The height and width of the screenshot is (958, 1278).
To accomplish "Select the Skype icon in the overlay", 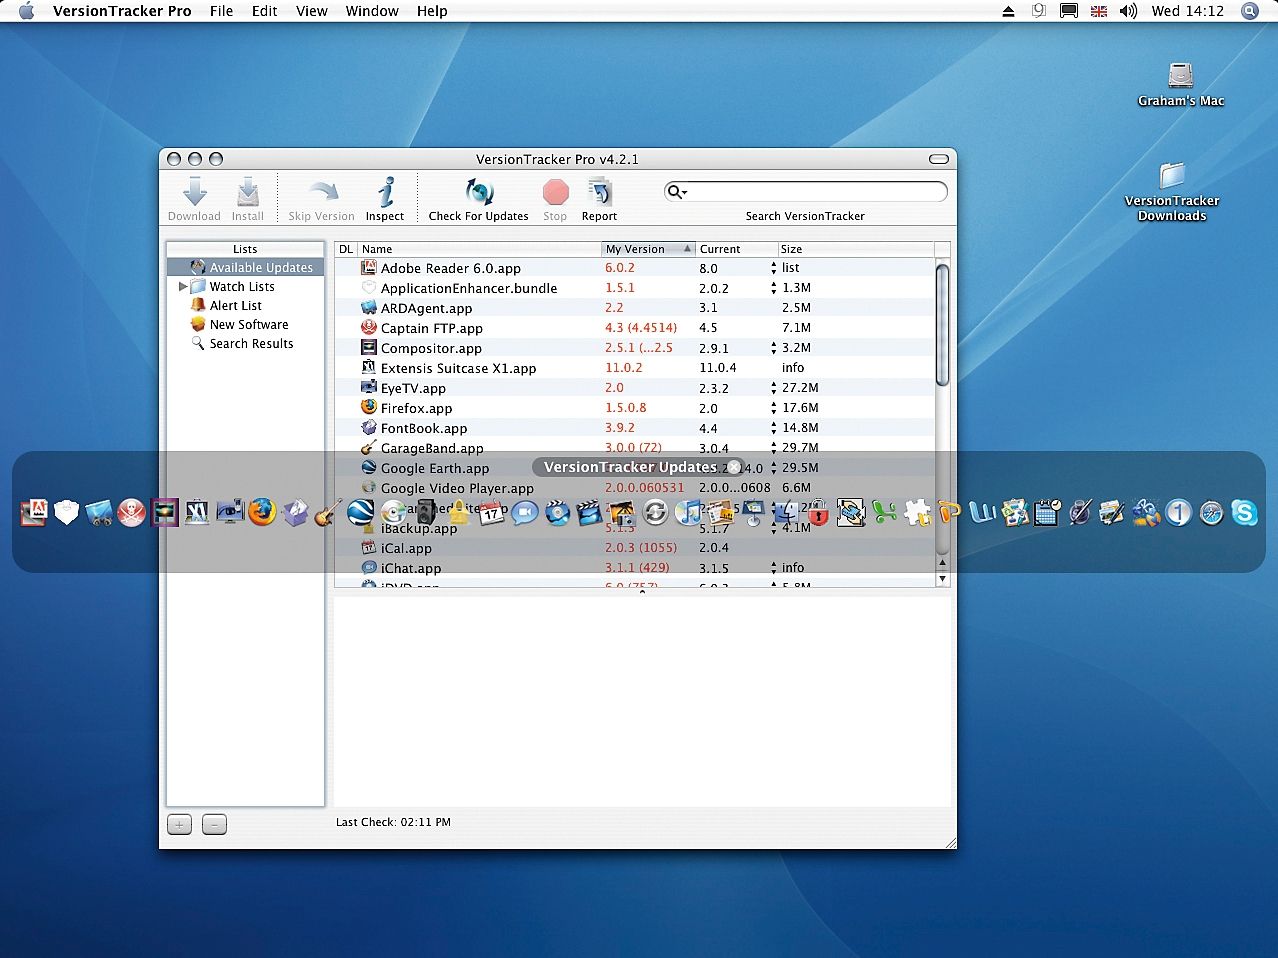I will coord(1245,513).
